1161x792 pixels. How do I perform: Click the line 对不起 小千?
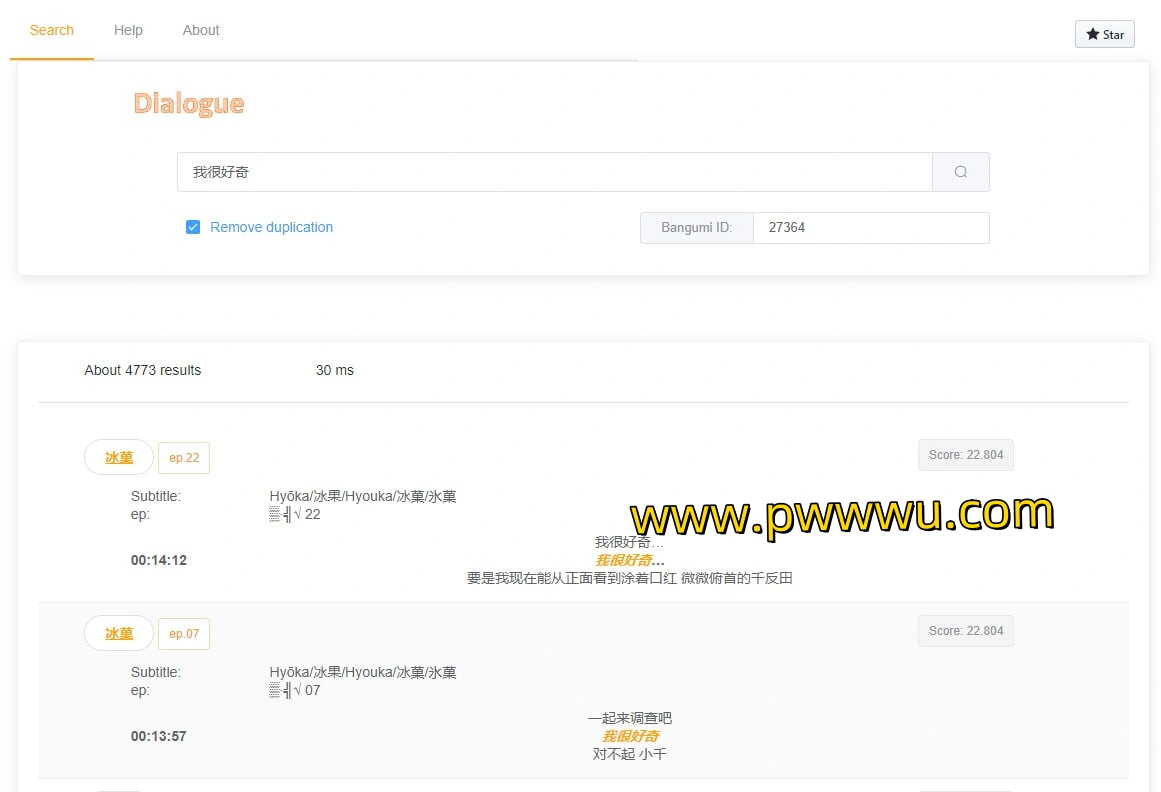pos(629,754)
